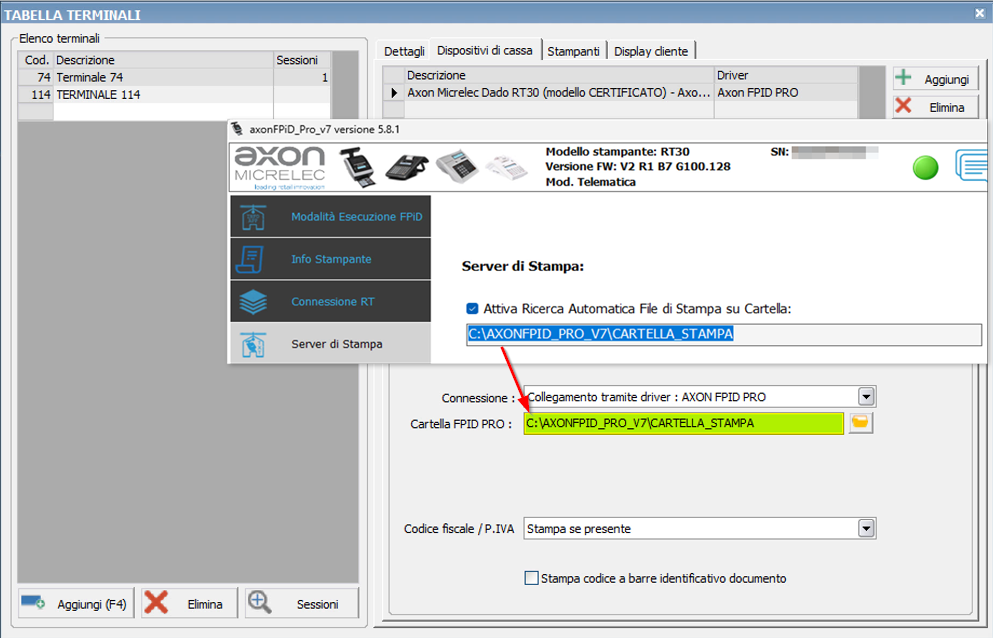This screenshot has height=638, width=993.
Task: Browse for the Cartella FPID PRO folder
Action: point(860,423)
